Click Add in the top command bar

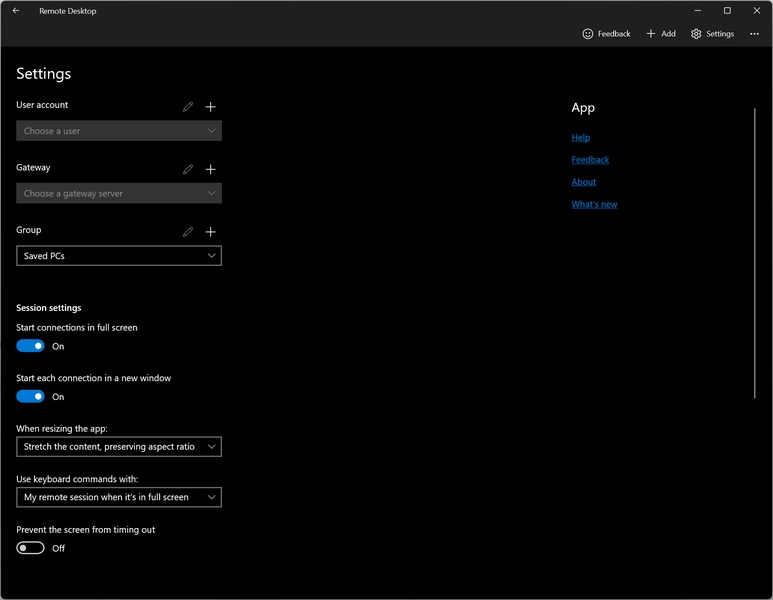pos(660,34)
